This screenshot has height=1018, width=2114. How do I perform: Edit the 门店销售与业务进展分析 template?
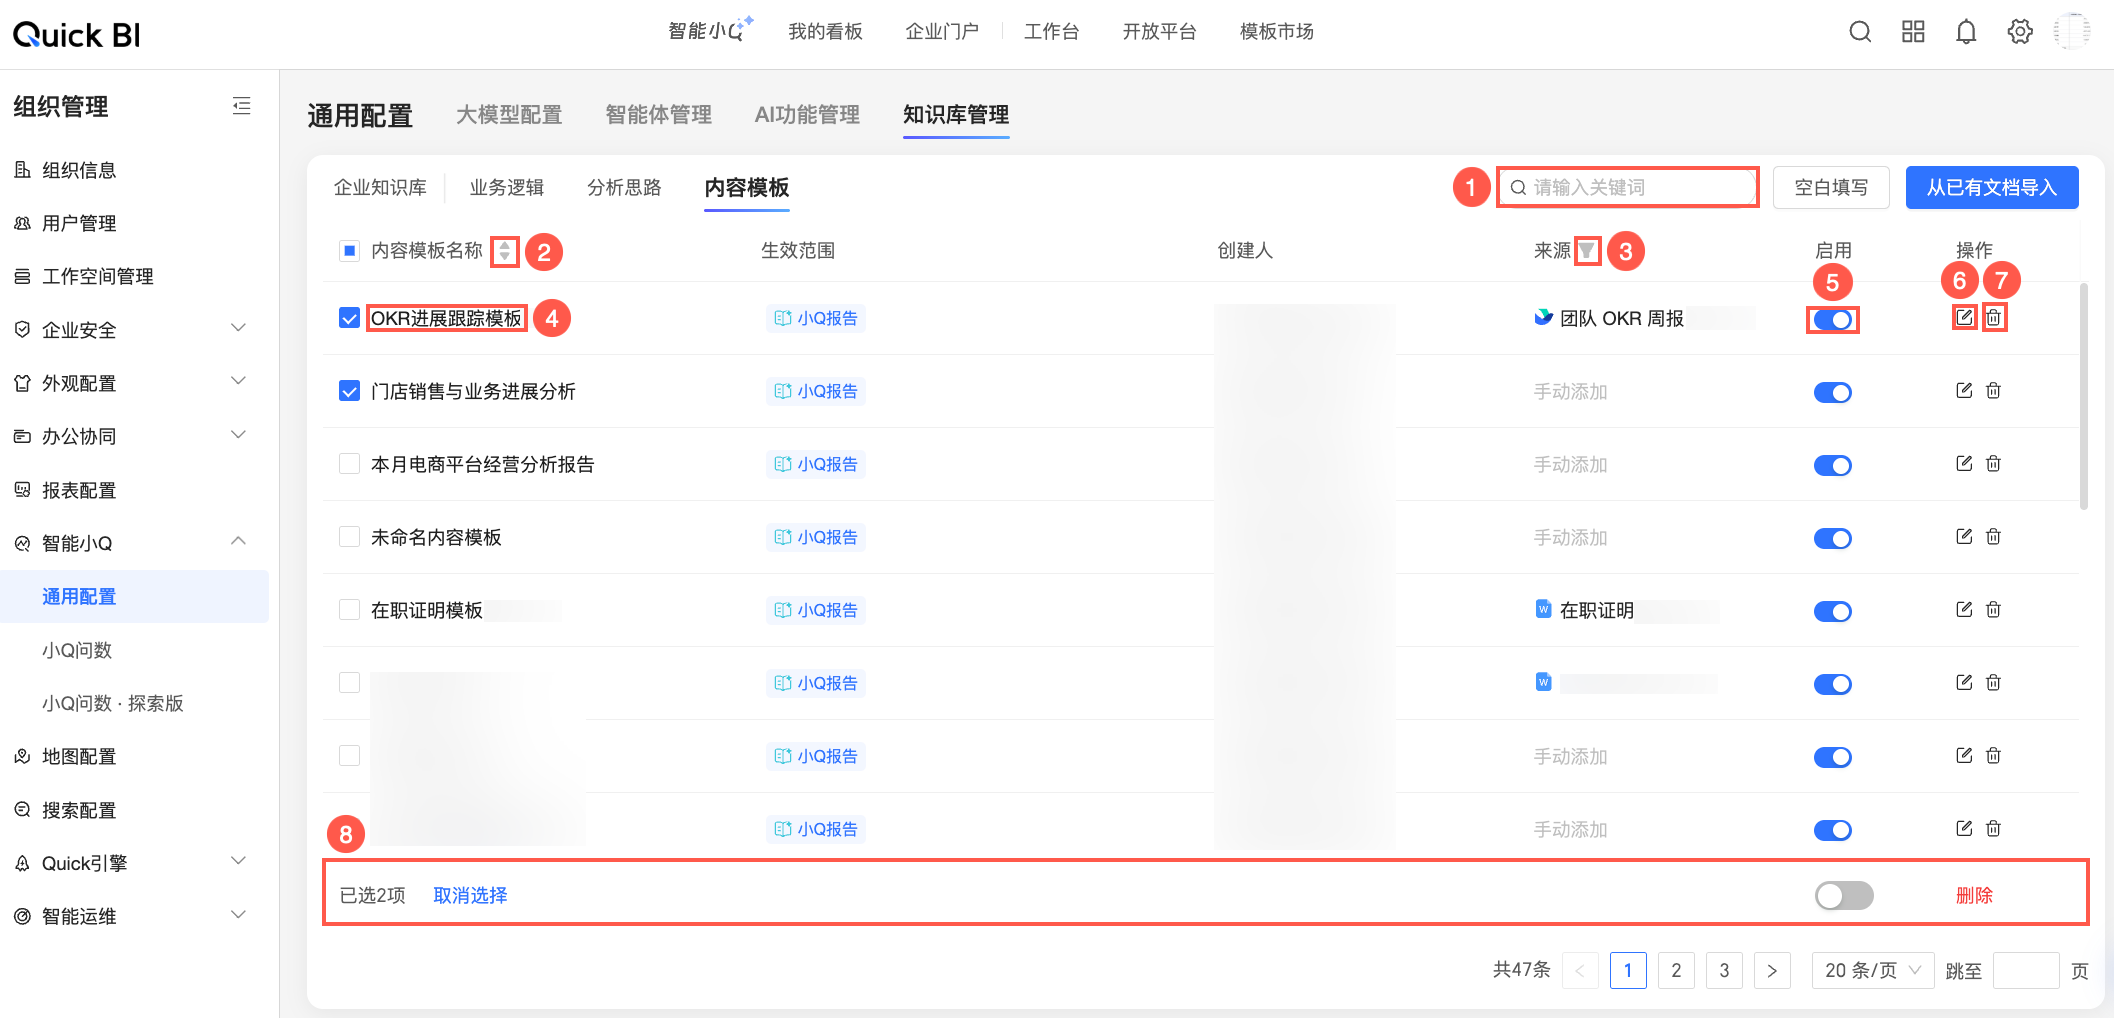tap(1964, 391)
